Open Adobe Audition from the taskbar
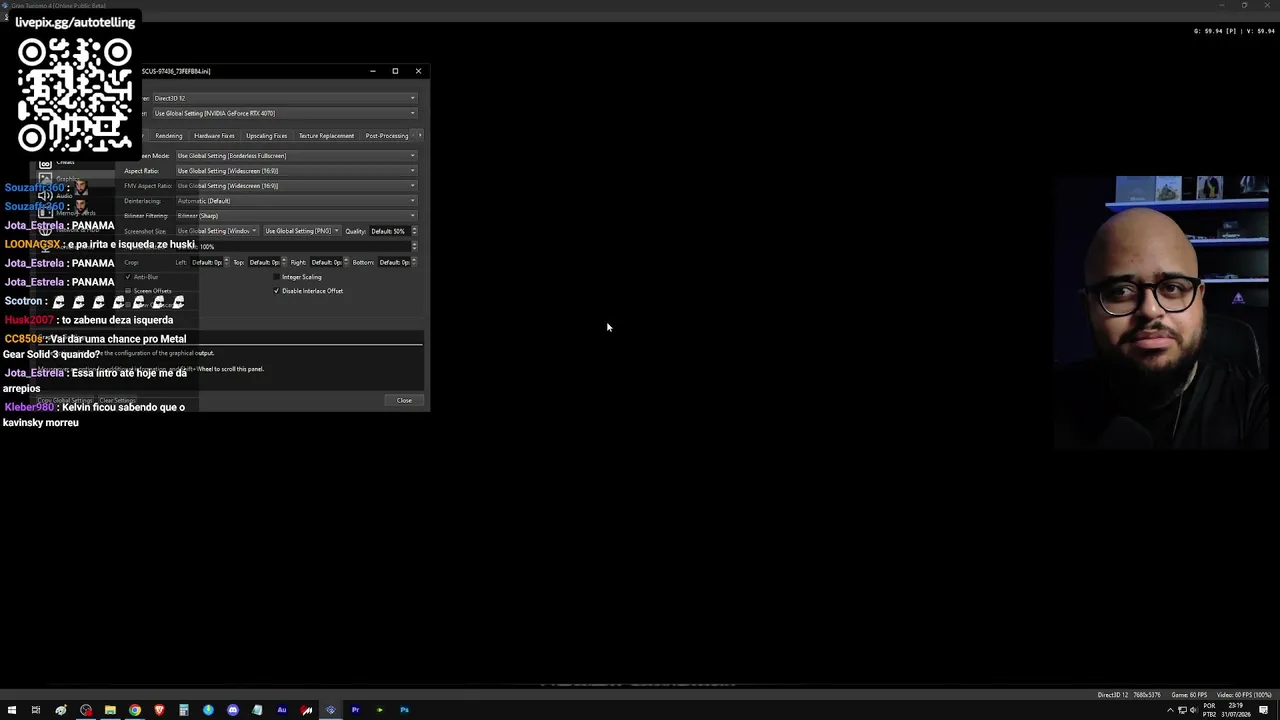The image size is (1280, 720). (x=282, y=710)
